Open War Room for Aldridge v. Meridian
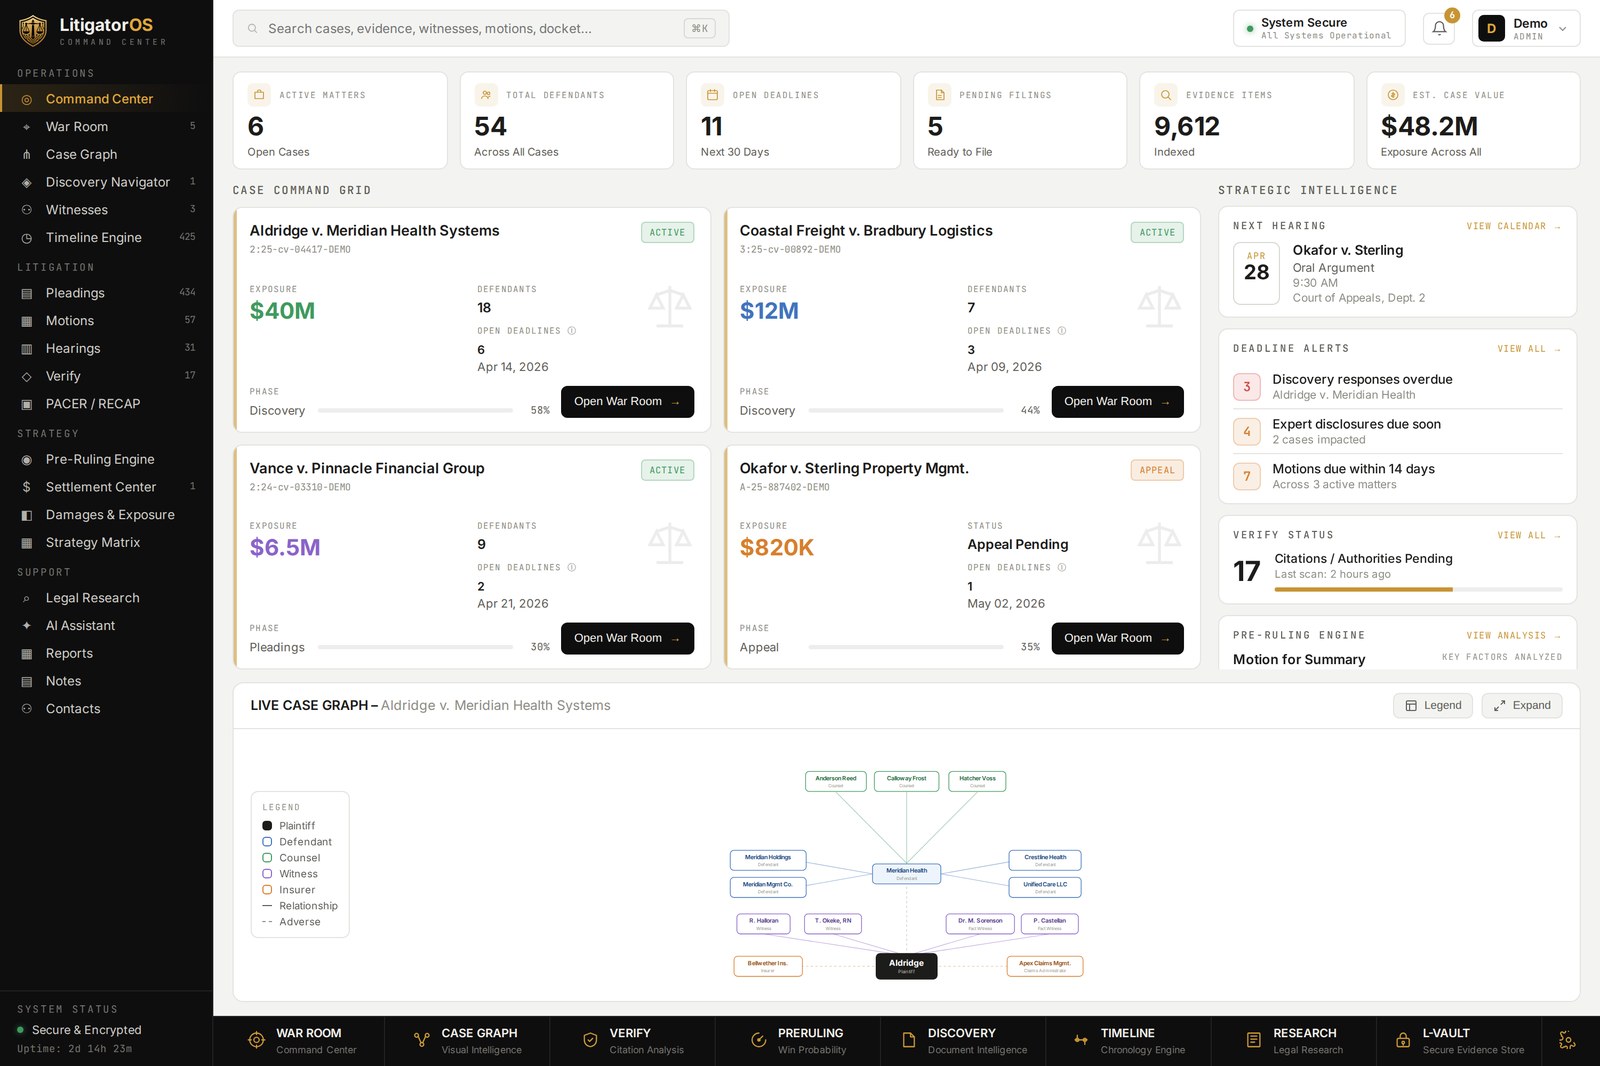Screen dimensions: 1600x1066 point(627,402)
